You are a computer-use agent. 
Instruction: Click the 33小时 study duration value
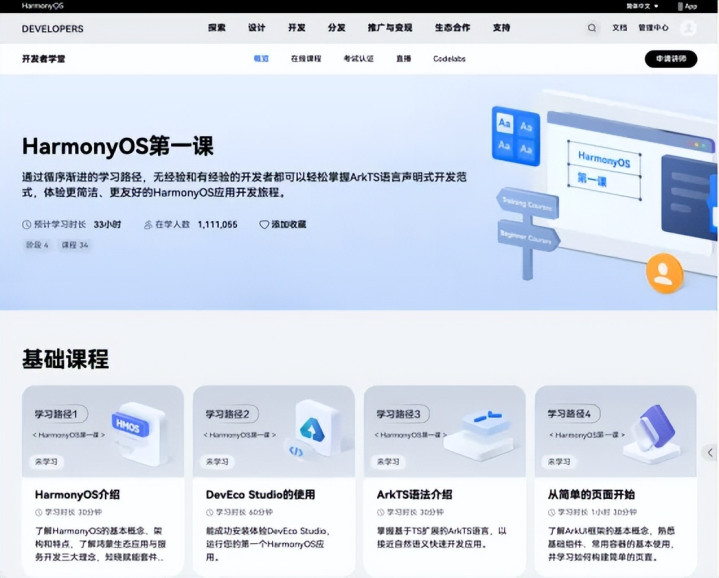[x=107, y=225]
